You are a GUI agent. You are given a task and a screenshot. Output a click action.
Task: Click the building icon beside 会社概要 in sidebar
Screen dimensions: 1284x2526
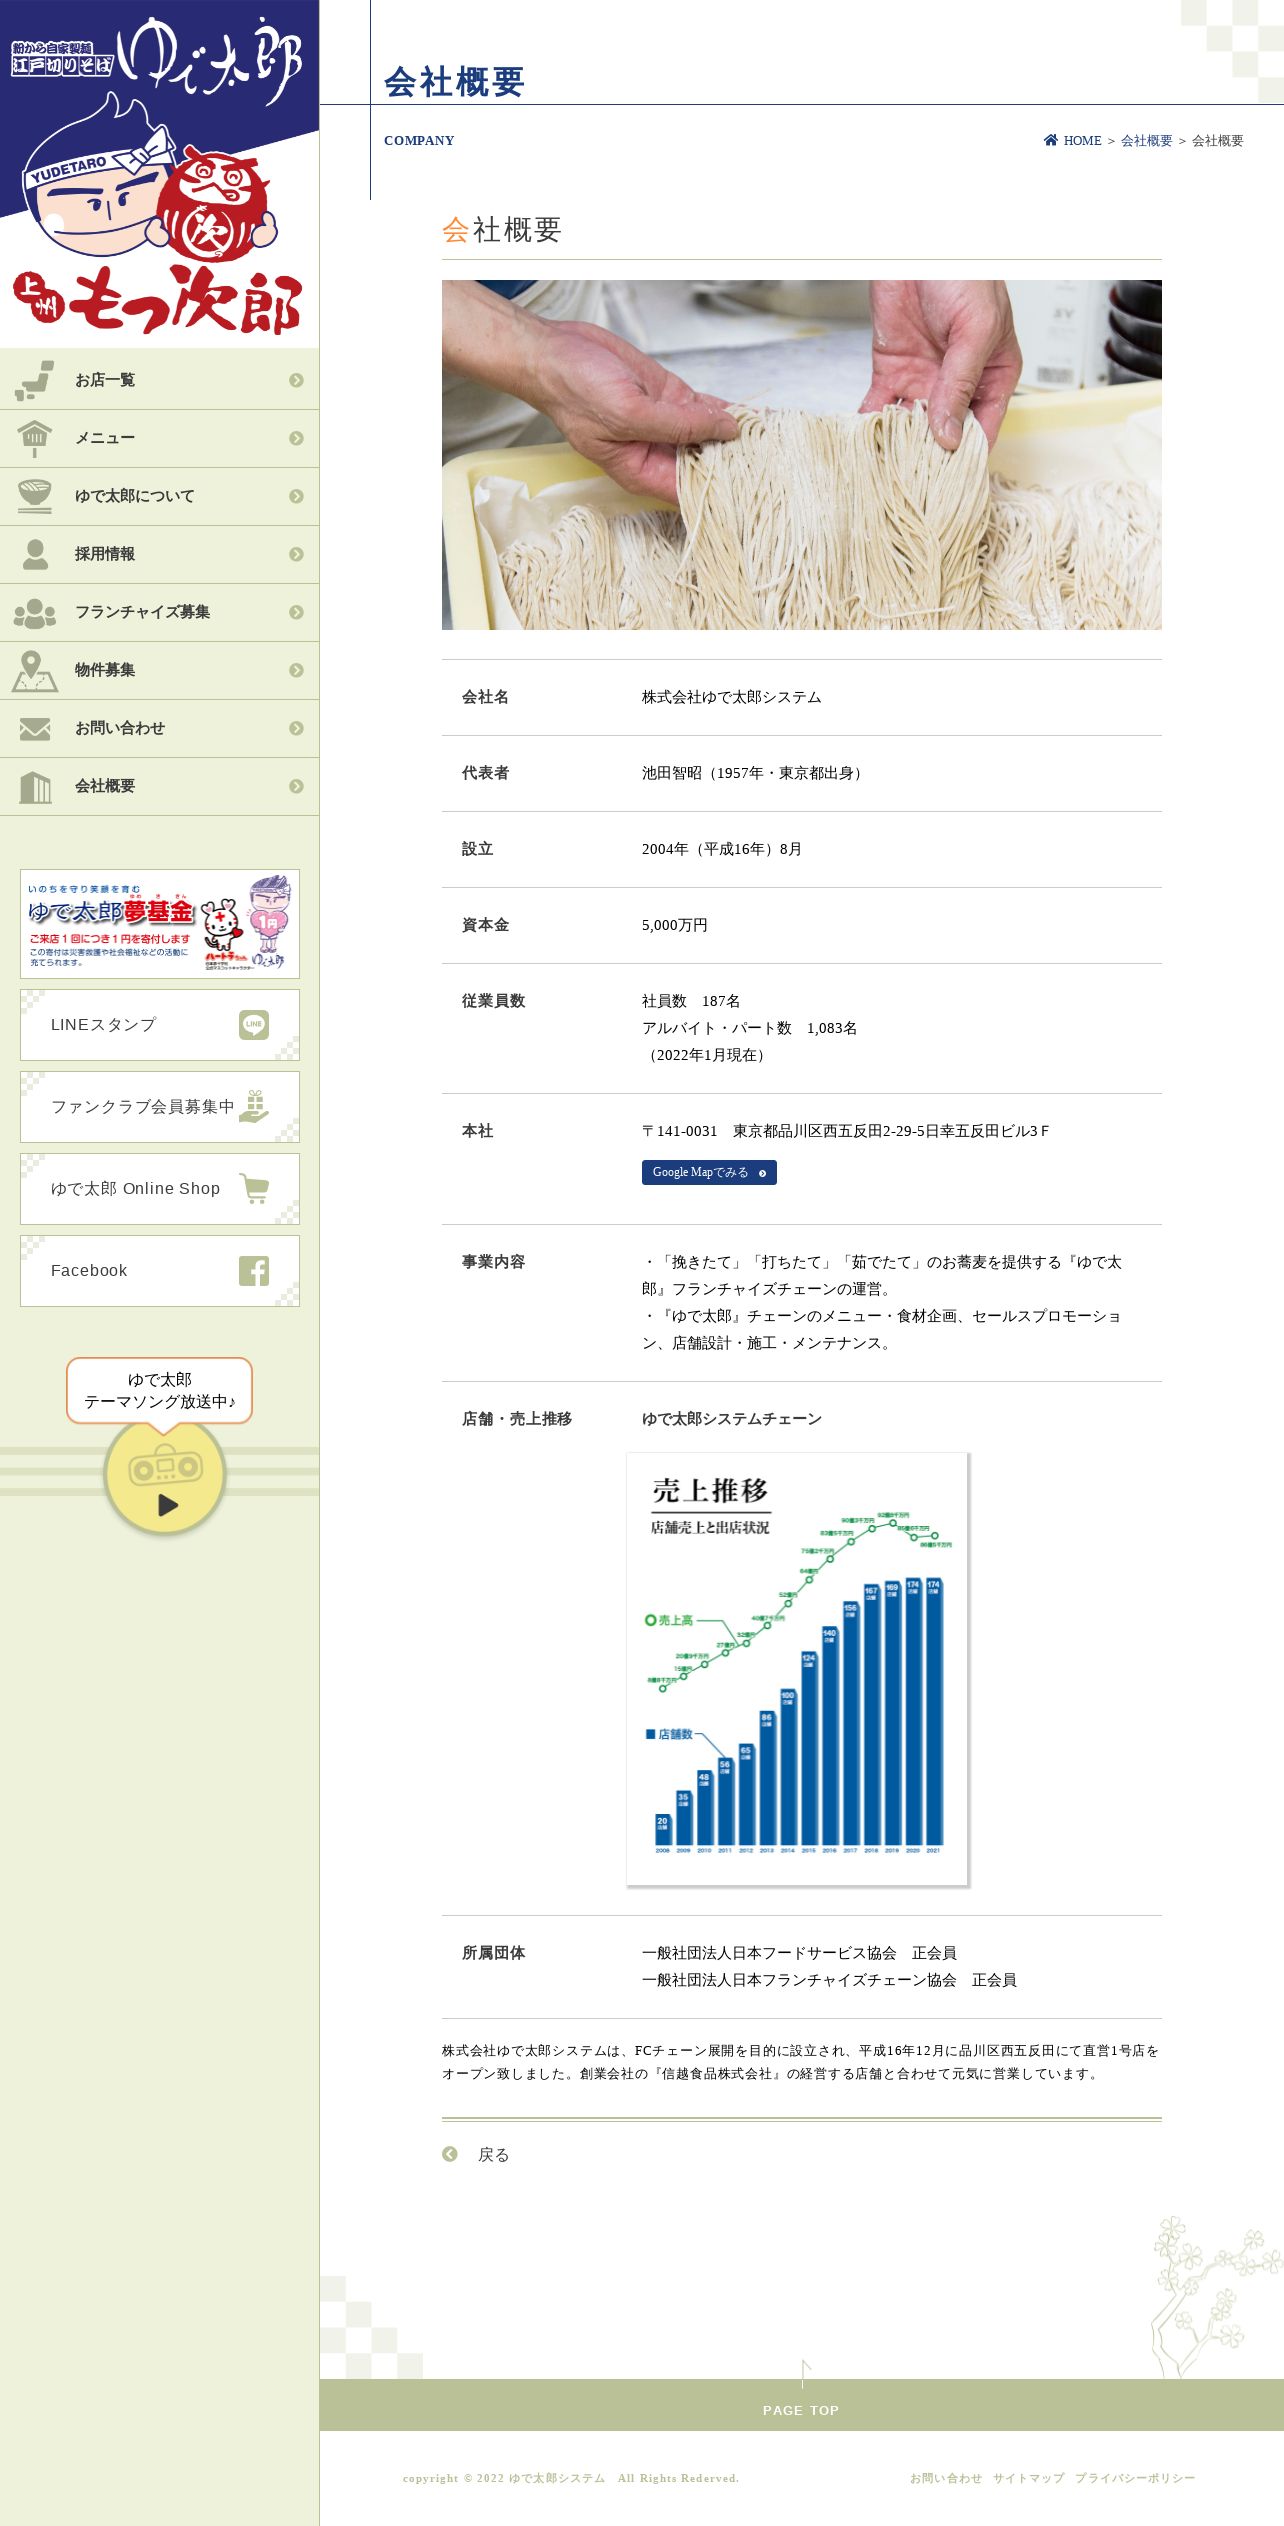35,787
